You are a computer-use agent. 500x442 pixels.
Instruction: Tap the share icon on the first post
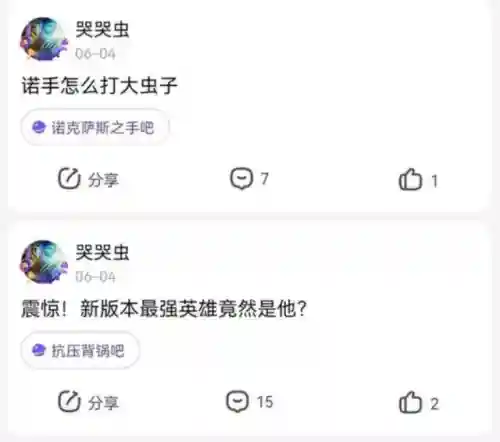point(69,179)
